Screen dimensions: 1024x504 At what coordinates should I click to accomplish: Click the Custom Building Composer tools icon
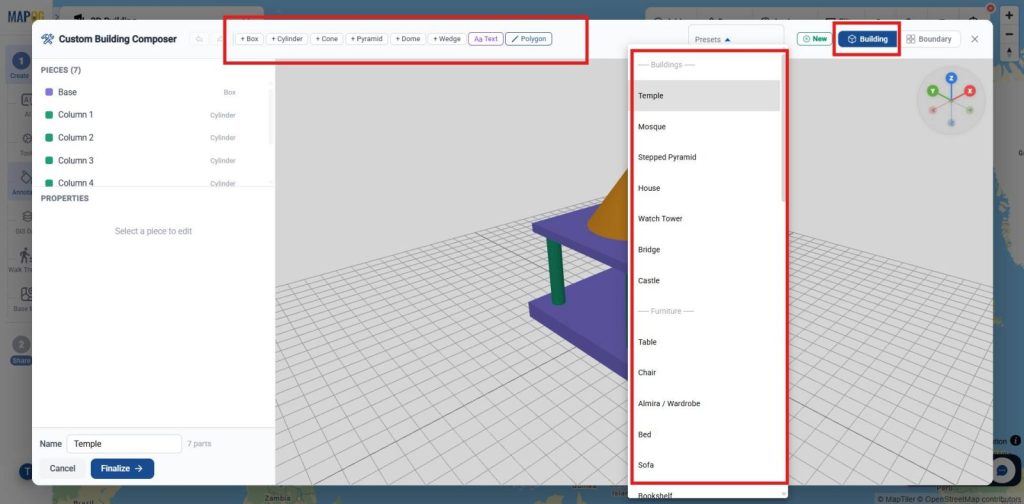pyautogui.click(x=48, y=39)
